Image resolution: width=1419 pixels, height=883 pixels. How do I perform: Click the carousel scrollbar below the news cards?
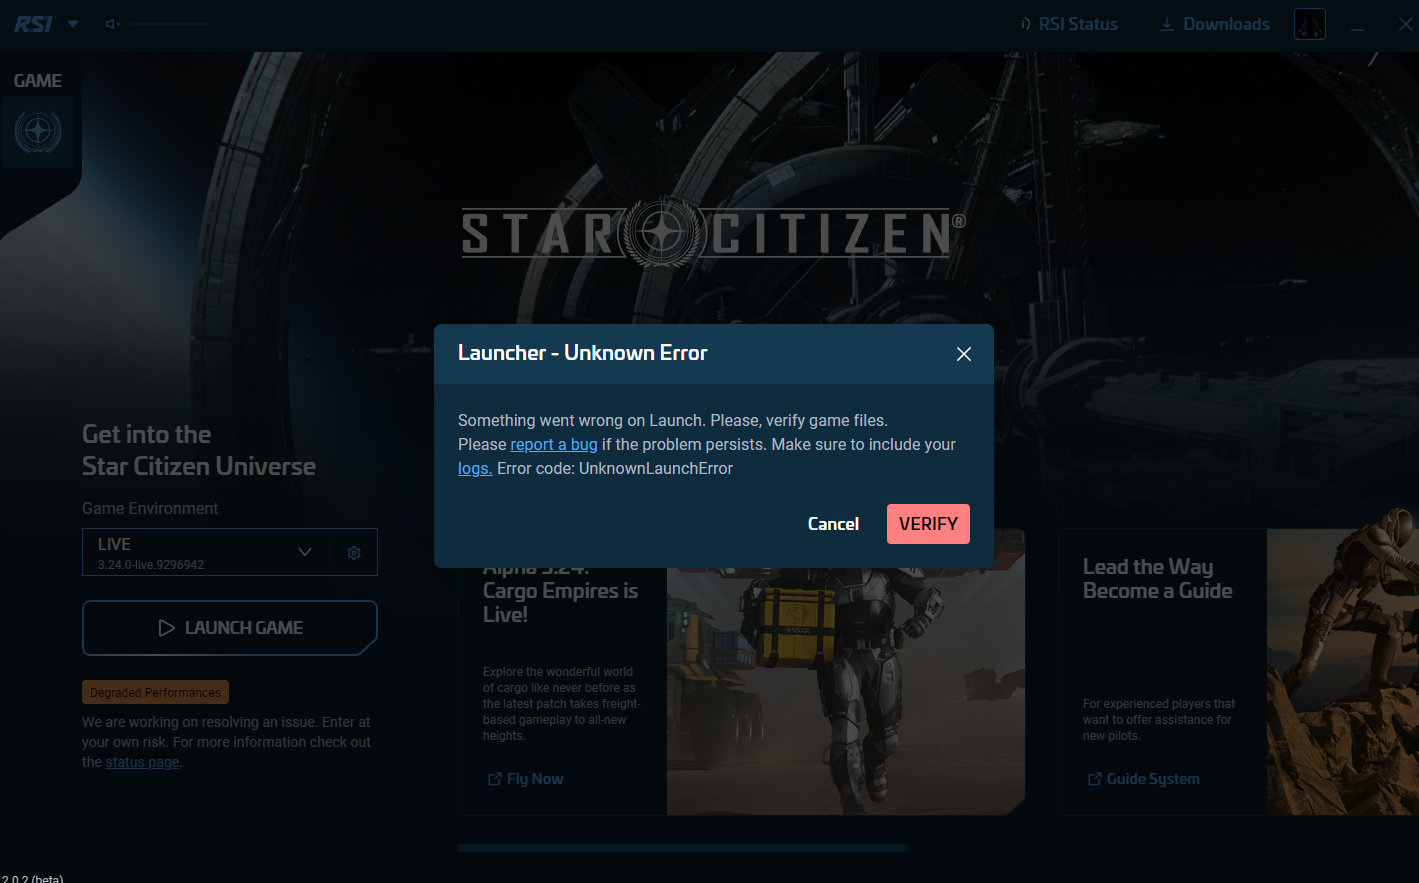click(x=683, y=847)
